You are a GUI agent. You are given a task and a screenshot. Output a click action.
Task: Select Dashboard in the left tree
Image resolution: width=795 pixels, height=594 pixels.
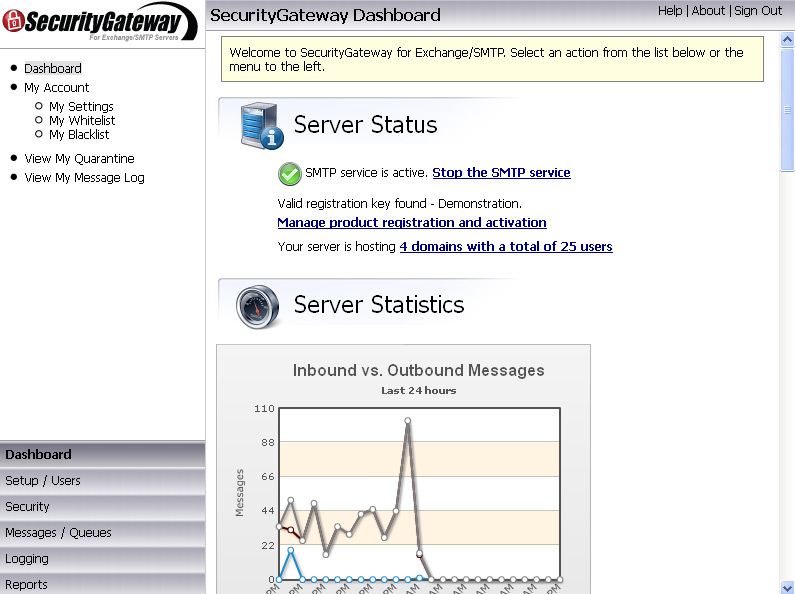(53, 68)
